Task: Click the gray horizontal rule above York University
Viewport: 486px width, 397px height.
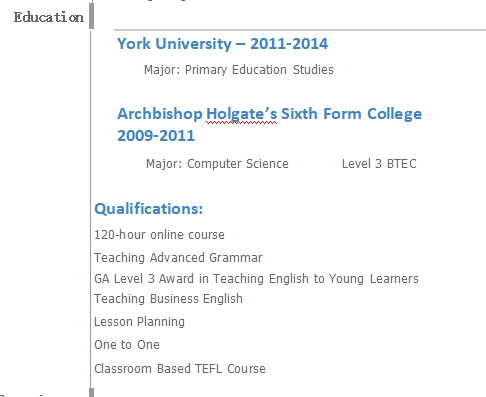Action: tap(300, 30)
